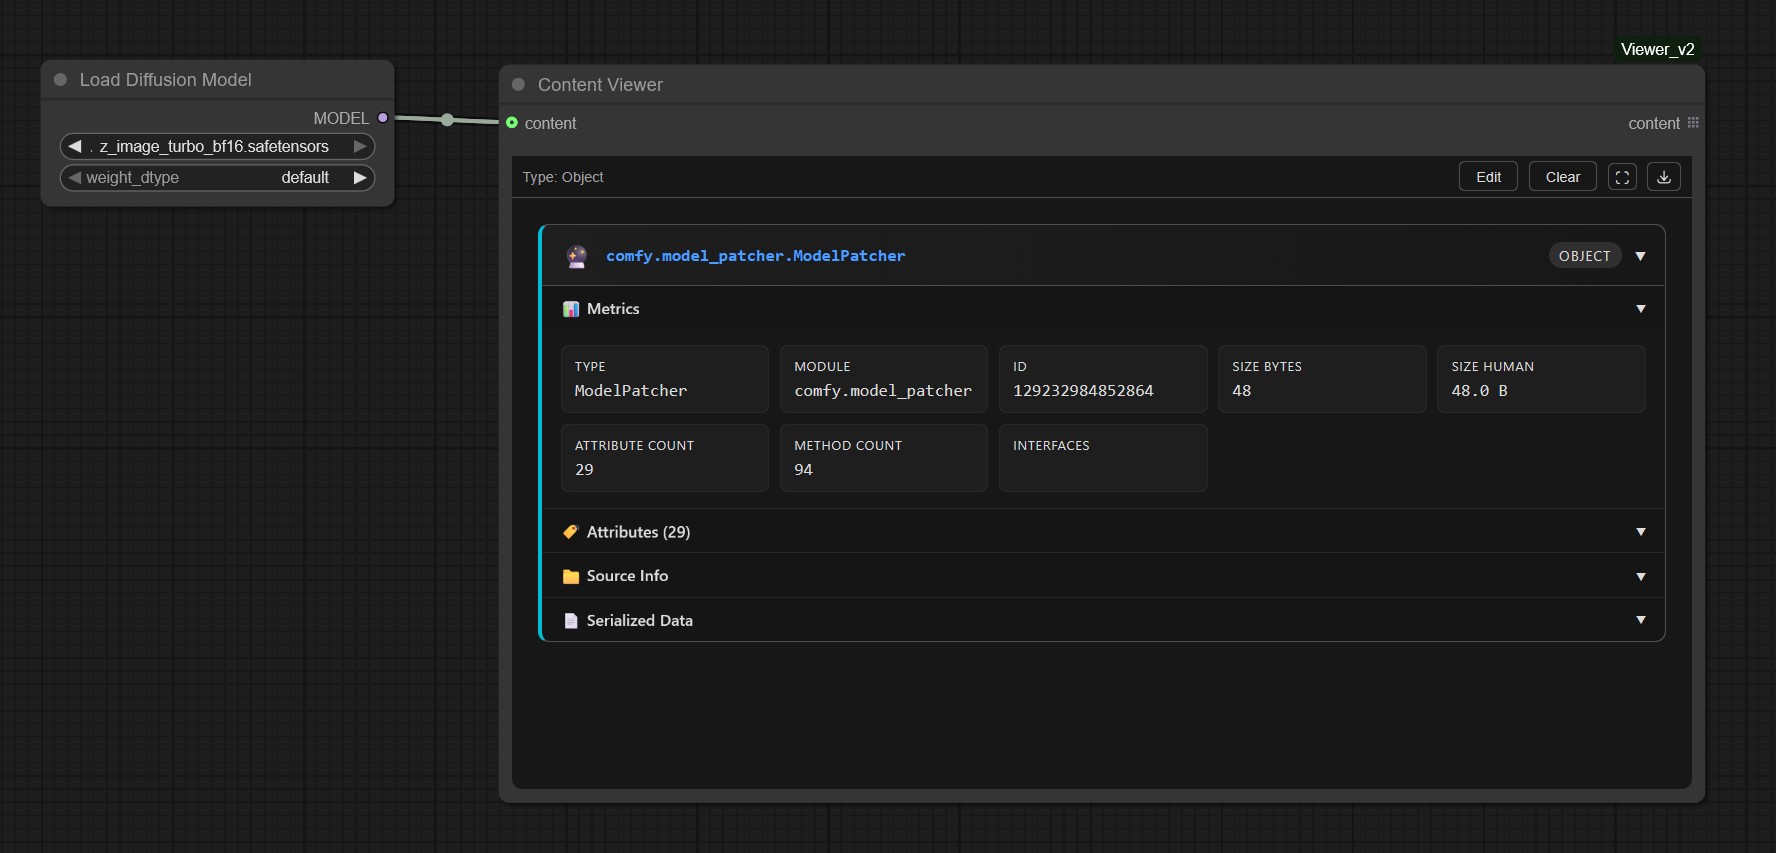Open the z_image_turbo_bf16.safetensors model selector
Image resolution: width=1776 pixels, height=853 pixels.
pyautogui.click(x=217, y=146)
